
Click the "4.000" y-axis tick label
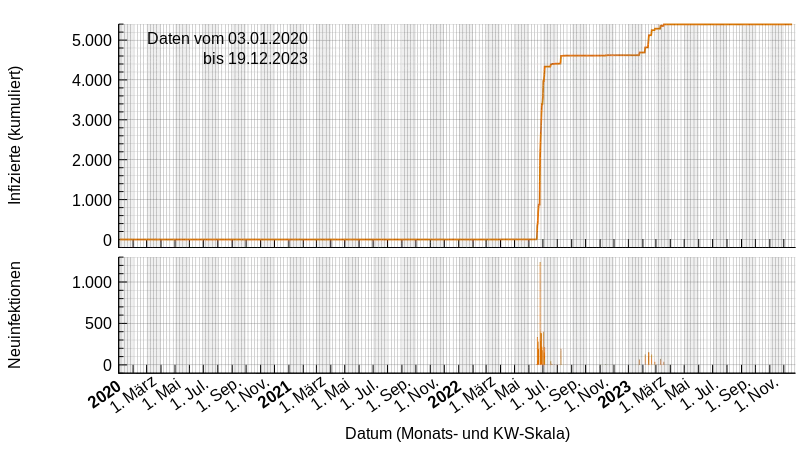92,80
